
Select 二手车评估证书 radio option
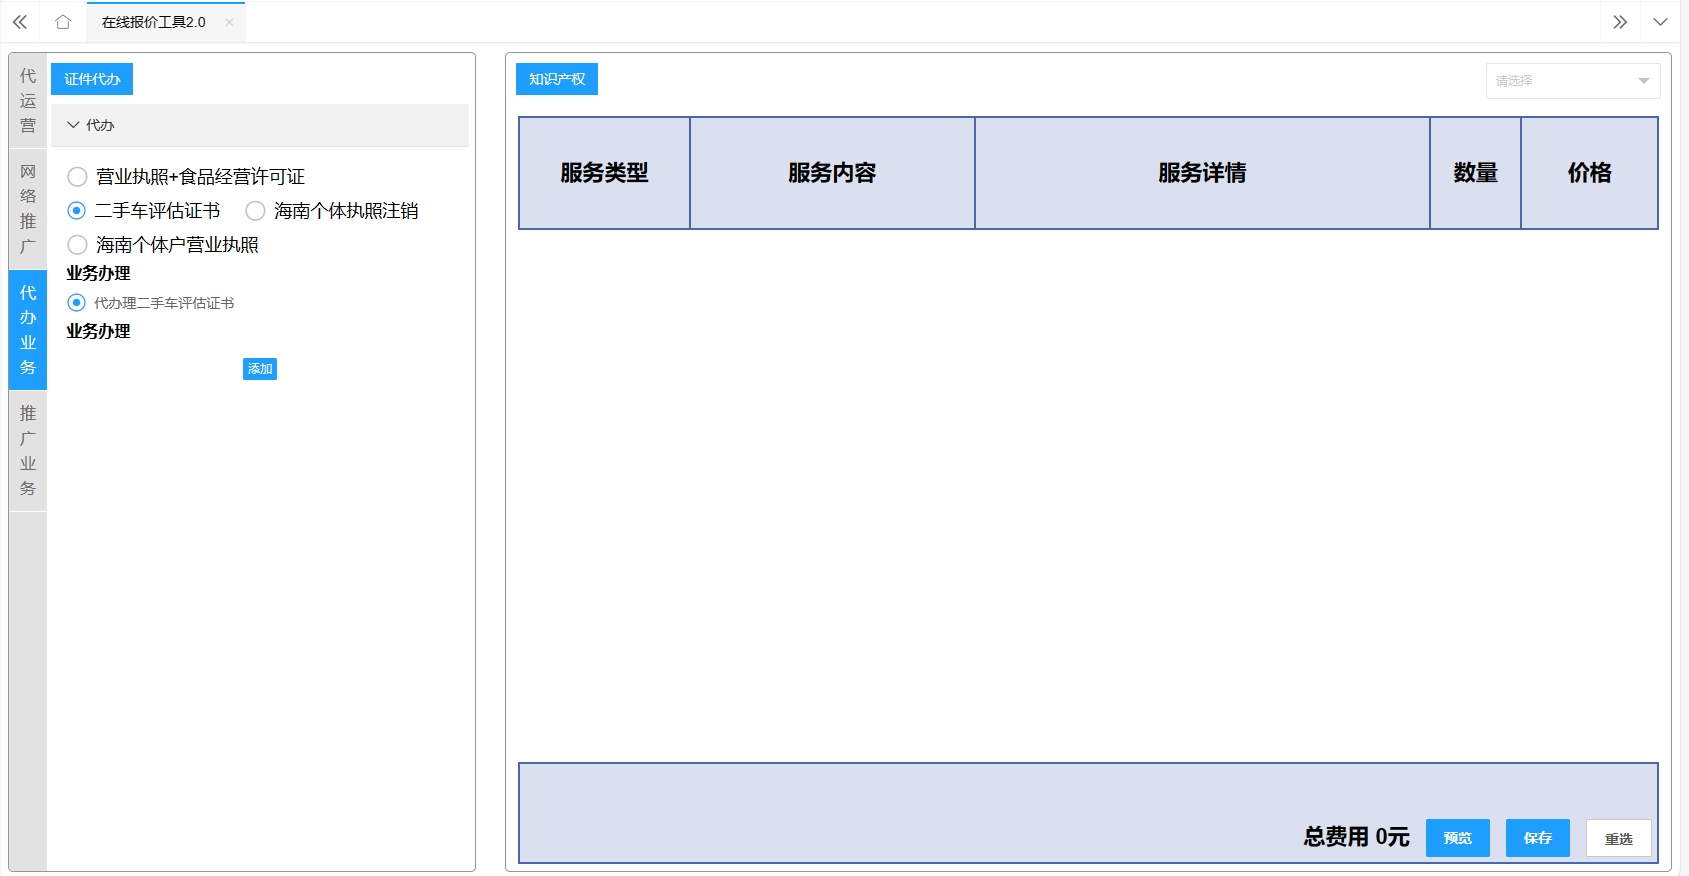tap(77, 211)
